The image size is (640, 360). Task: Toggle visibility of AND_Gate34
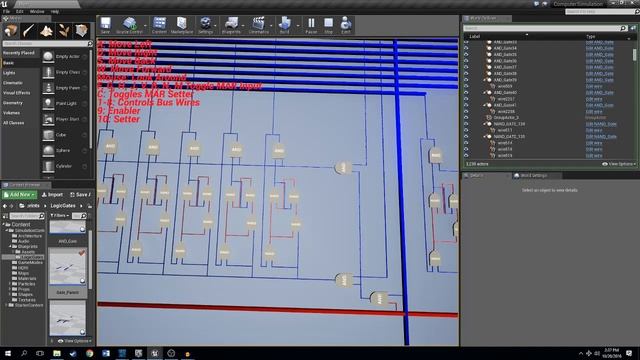(x=466, y=48)
